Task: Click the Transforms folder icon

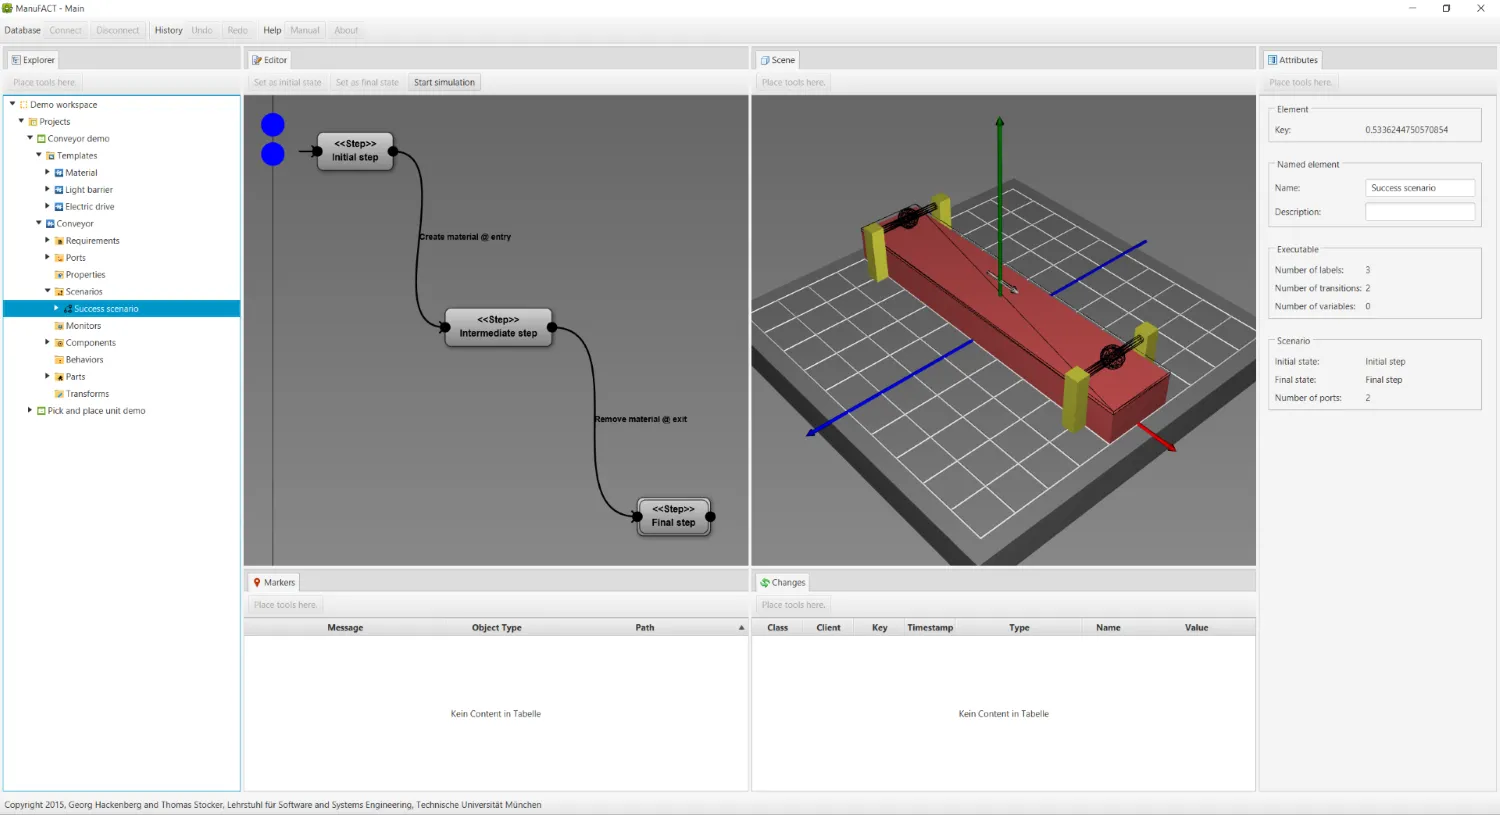Action: [x=59, y=394]
